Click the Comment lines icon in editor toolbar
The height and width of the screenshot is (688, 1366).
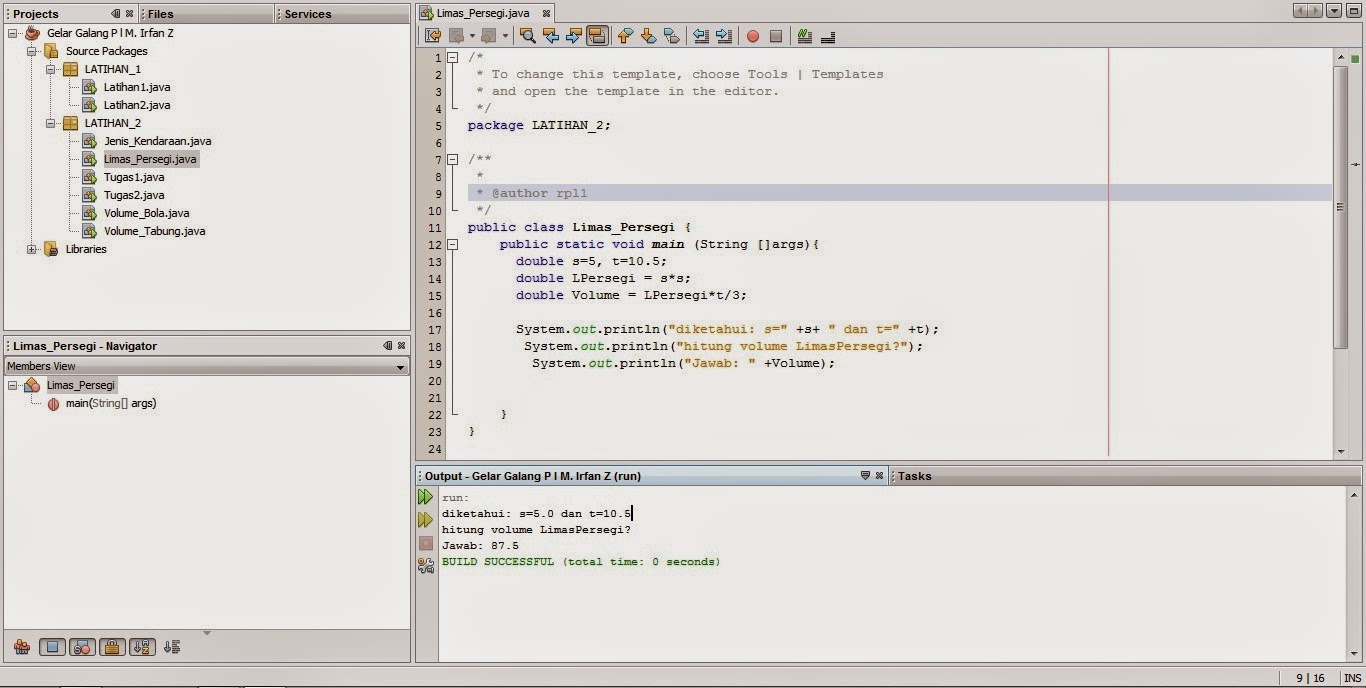point(805,36)
